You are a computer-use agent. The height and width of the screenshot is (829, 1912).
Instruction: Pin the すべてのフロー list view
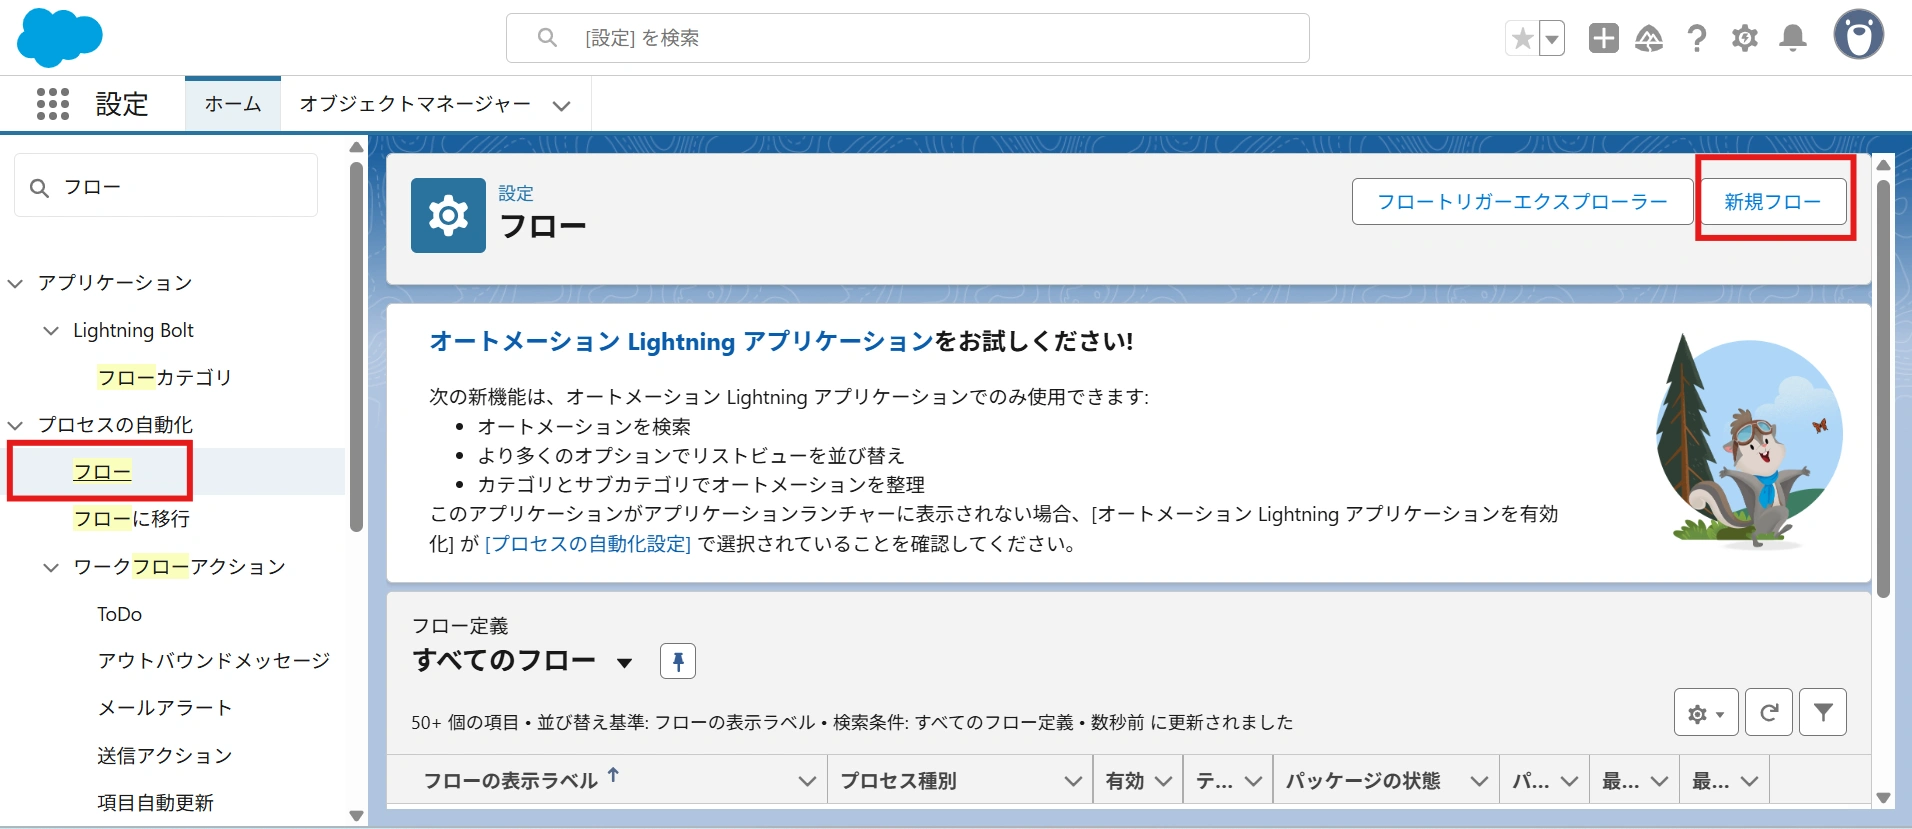[678, 661]
